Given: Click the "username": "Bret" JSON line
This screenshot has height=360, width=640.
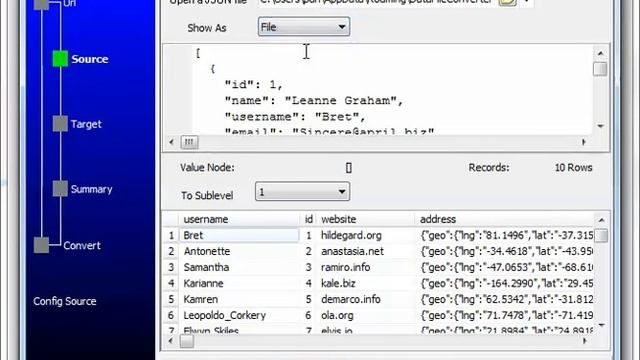Looking at the screenshot, I should [295, 117].
